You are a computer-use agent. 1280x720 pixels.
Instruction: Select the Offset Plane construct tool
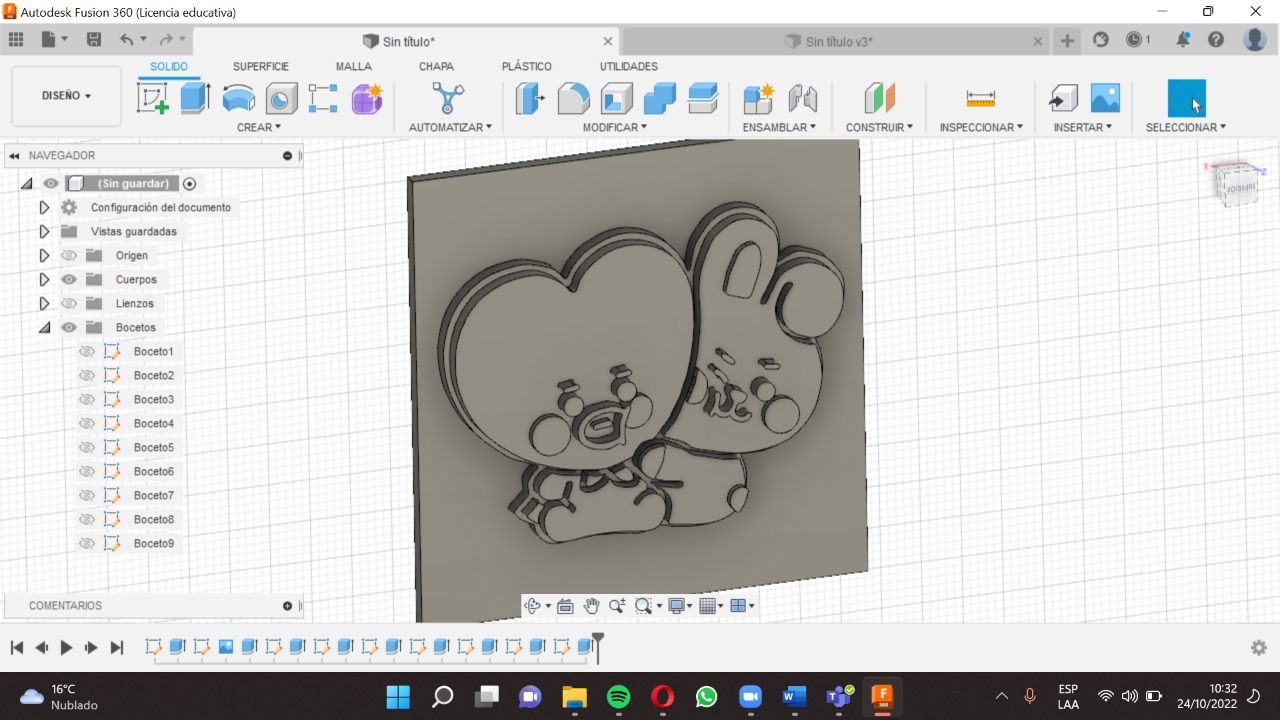(879, 98)
